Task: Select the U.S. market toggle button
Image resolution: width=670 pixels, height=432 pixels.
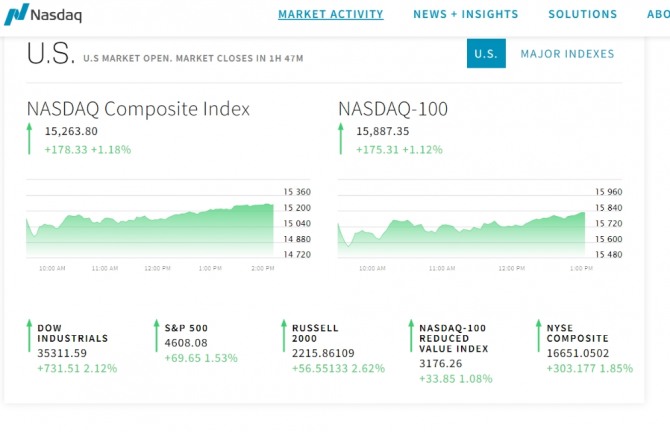Action: point(486,54)
